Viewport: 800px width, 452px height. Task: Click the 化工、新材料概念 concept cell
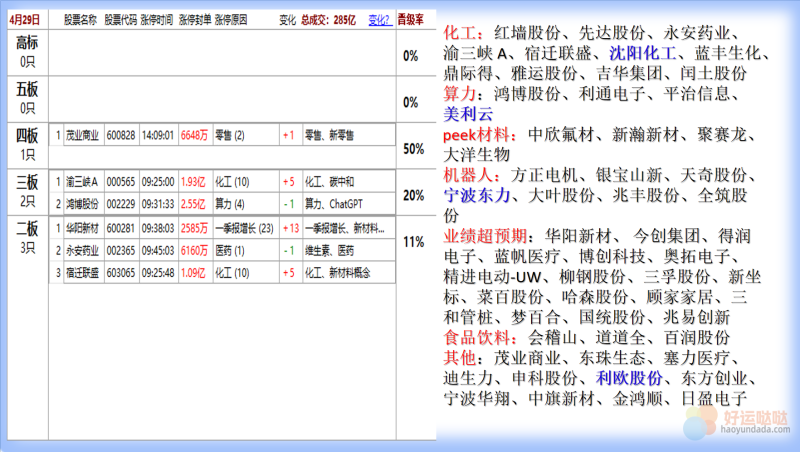coord(337,273)
